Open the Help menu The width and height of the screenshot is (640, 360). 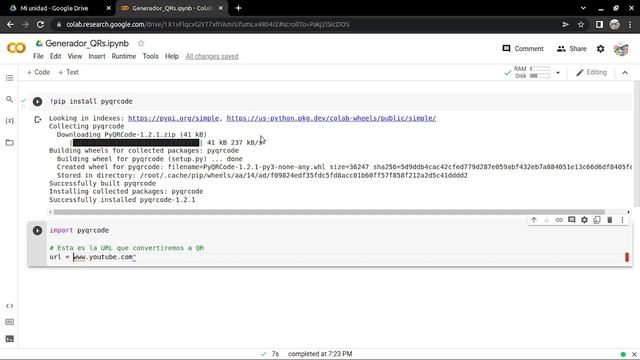tap(172, 56)
